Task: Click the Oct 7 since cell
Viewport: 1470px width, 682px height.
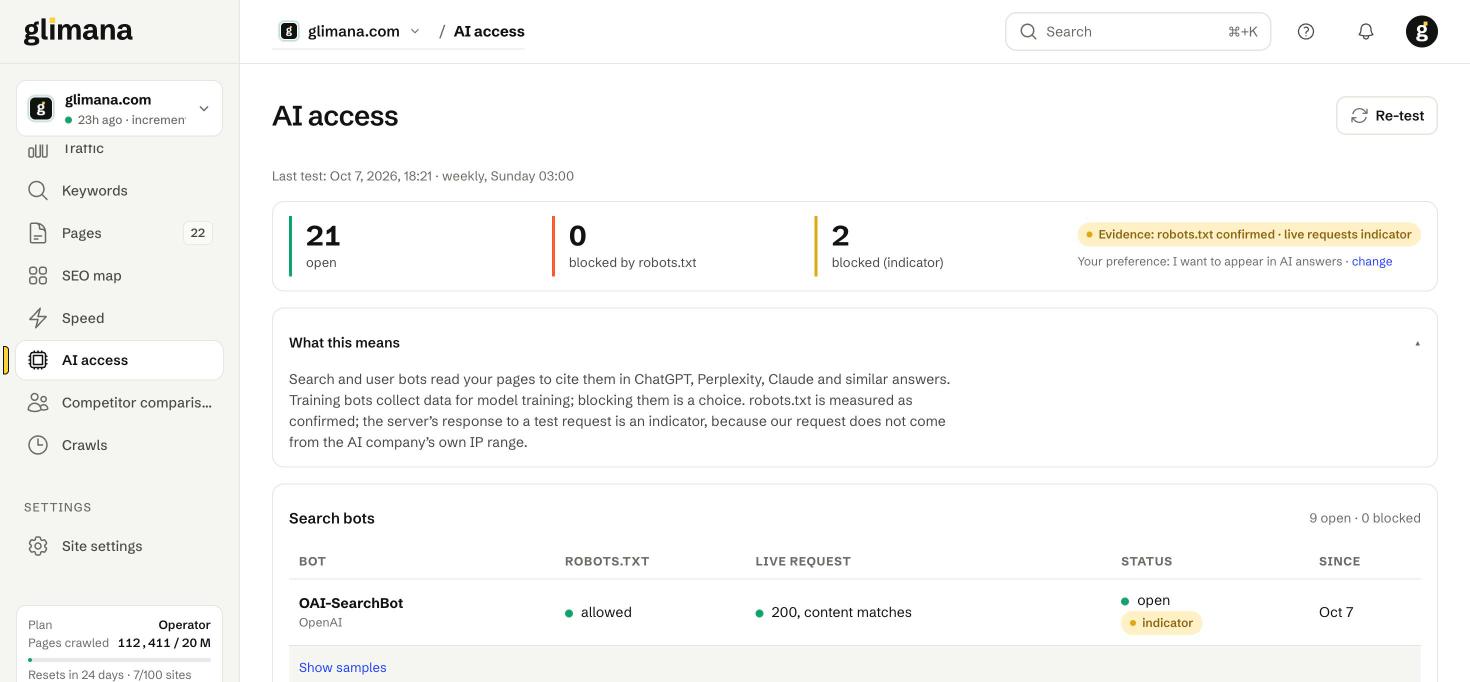Action: (1336, 612)
